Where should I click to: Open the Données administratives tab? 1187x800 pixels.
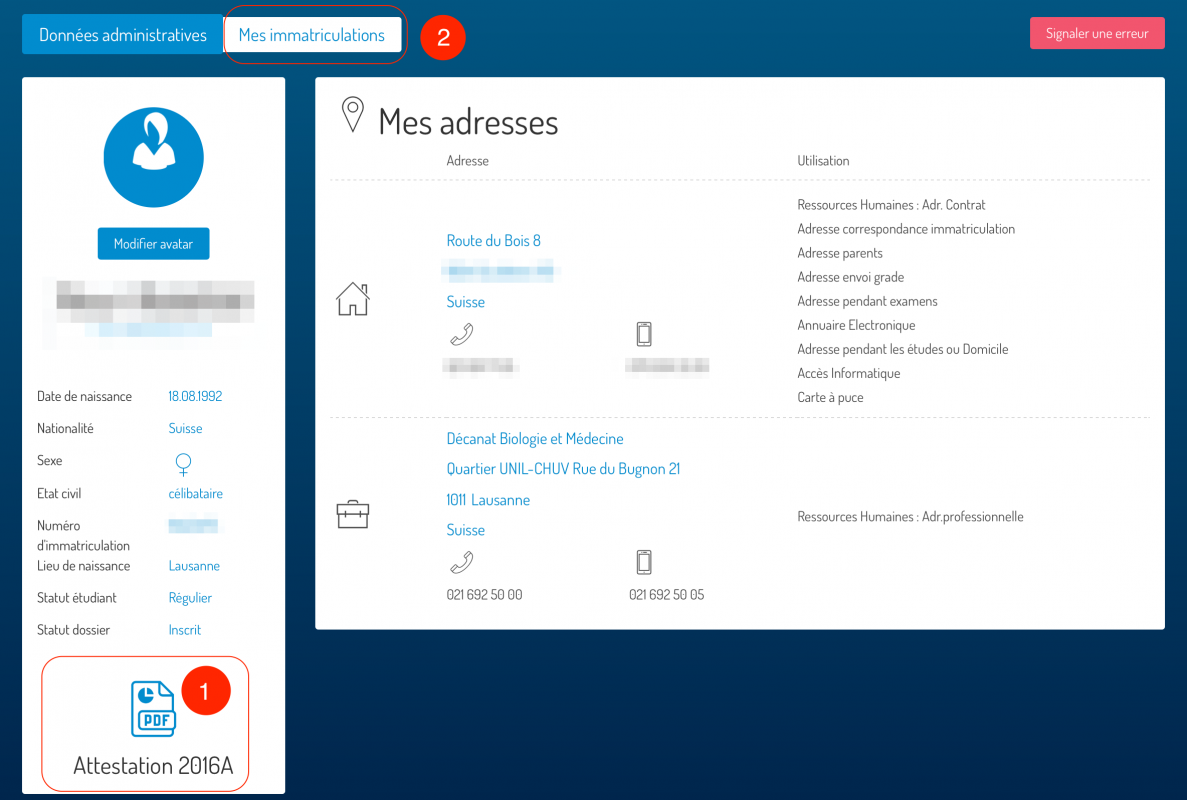[x=123, y=35]
